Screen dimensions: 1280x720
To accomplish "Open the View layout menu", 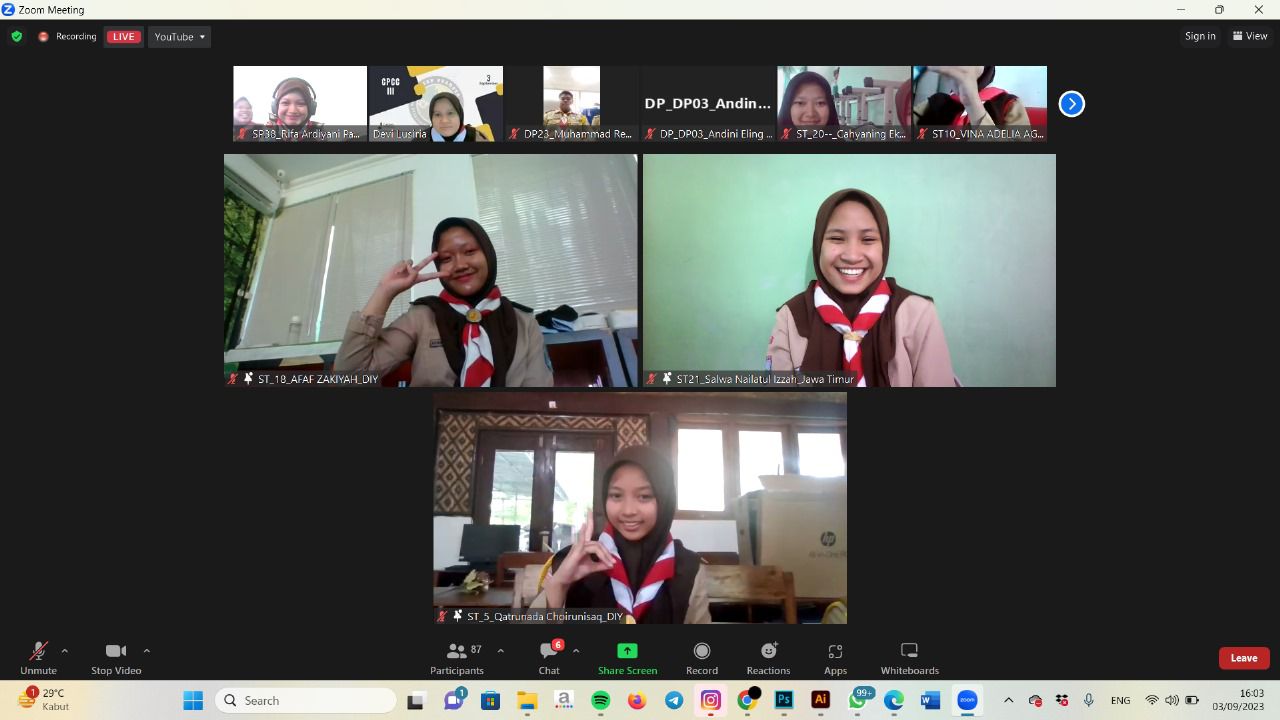I will tap(1250, 36).
